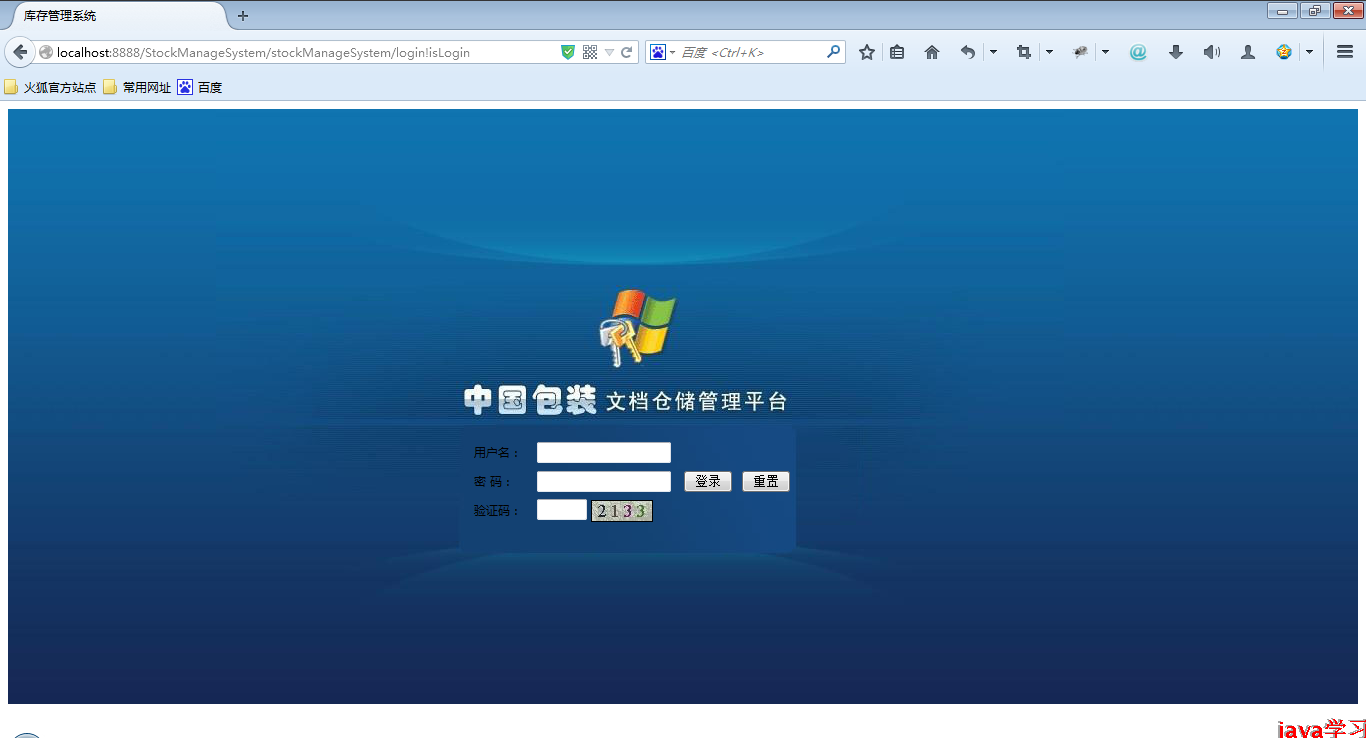Screen dimensions: 1366x738
Task: Expand the crop tool dropdown arrow
Action: coord(1049,52)
